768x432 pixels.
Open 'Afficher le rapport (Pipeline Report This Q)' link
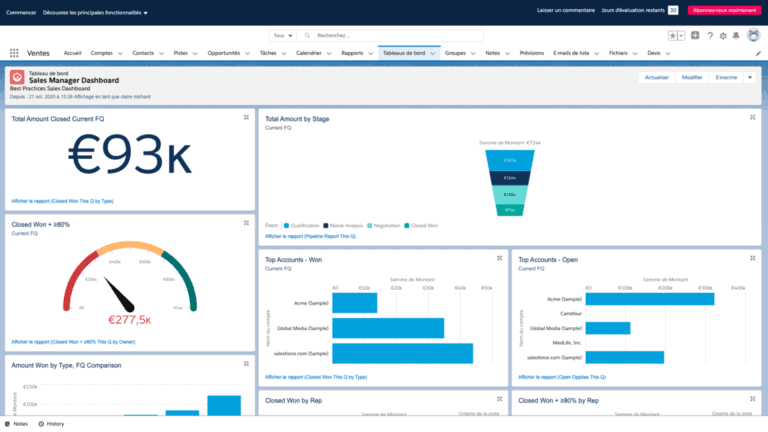(x=309, y=236)
